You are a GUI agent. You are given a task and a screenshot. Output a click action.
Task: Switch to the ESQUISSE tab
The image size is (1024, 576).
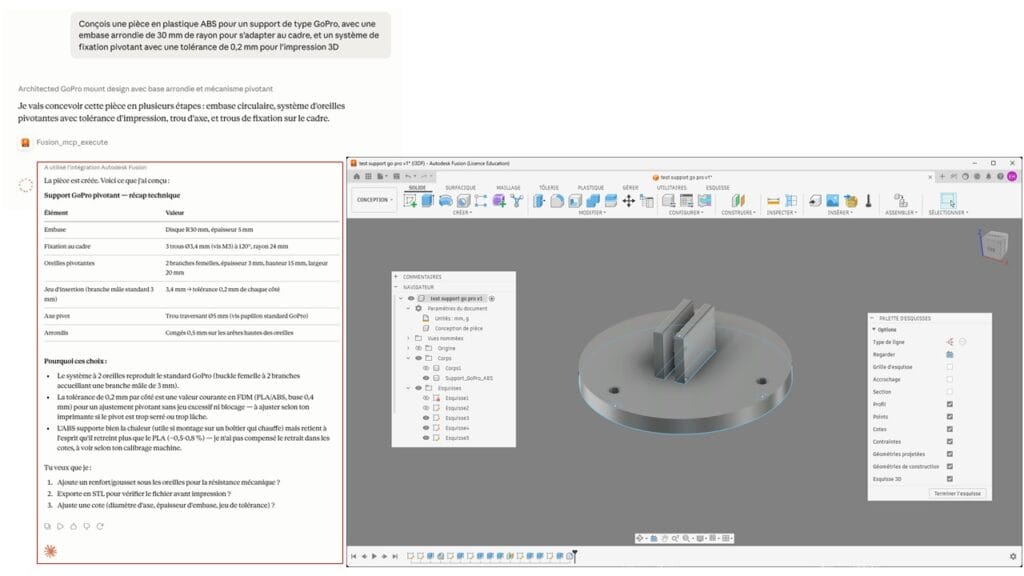717,187
